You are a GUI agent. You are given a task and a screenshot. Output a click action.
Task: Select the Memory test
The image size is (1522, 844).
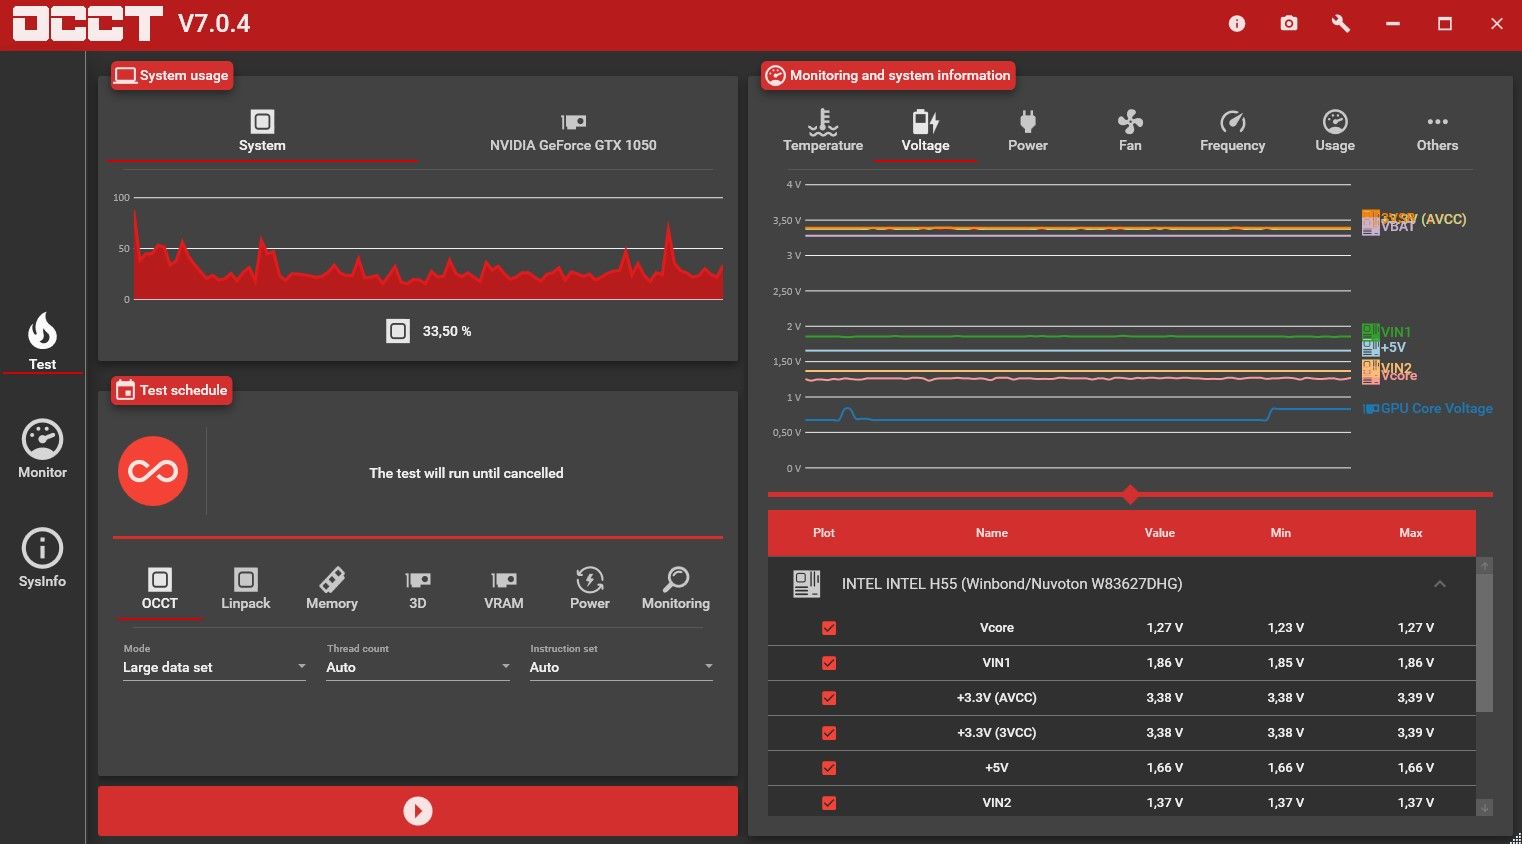tap(331, 589)
